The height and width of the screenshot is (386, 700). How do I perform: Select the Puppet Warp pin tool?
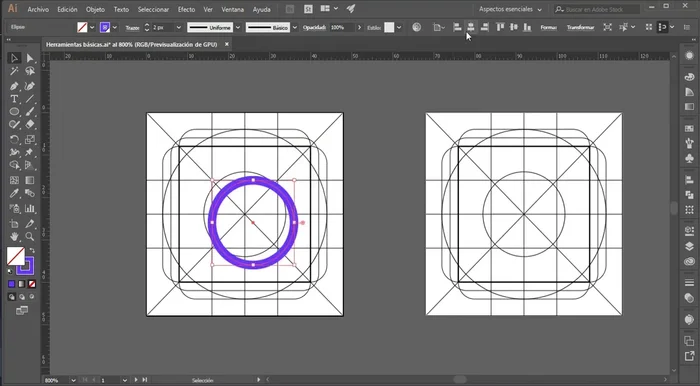tap(30, 152)
